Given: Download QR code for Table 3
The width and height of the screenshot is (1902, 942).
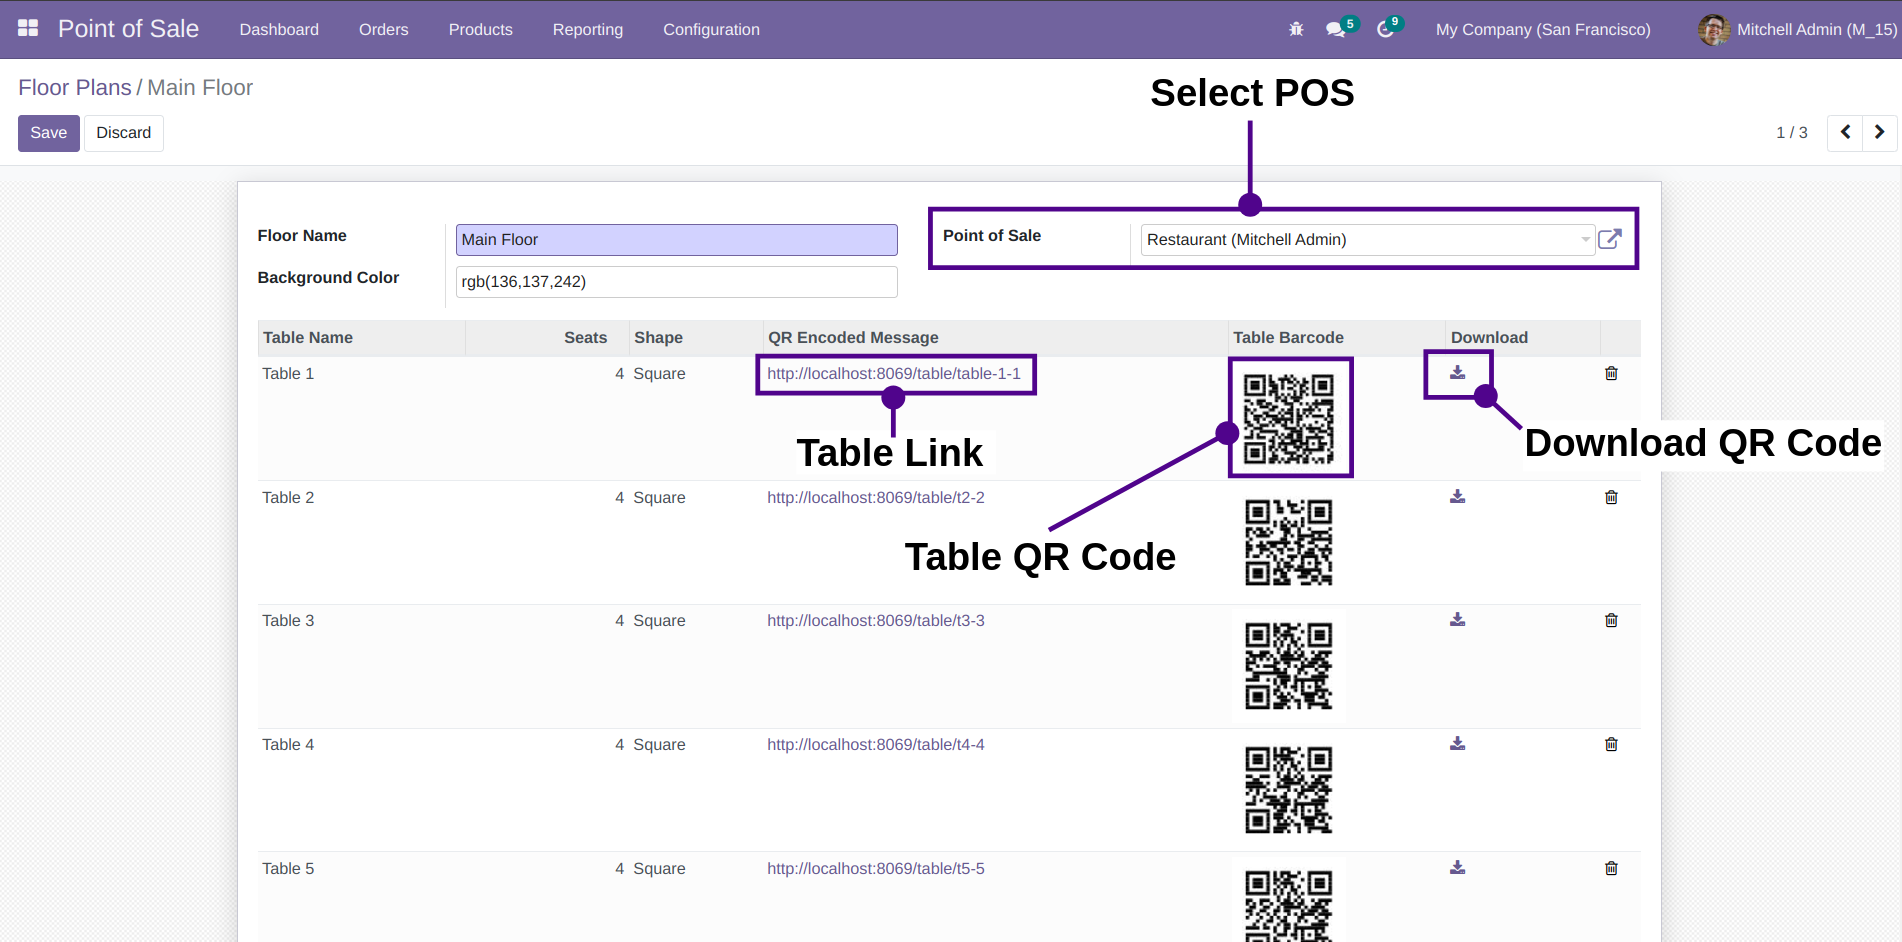Looking at the screenshot, I should click(1458, 619).
